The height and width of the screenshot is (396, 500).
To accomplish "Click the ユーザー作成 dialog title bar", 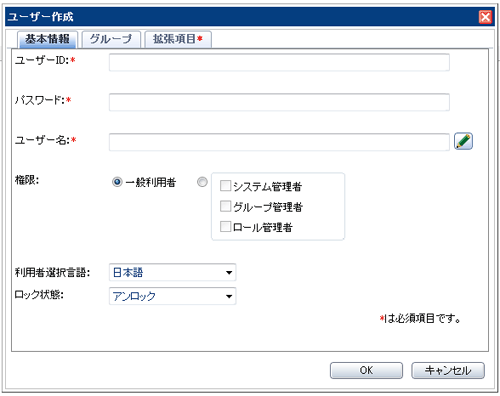I will point(240,17).
